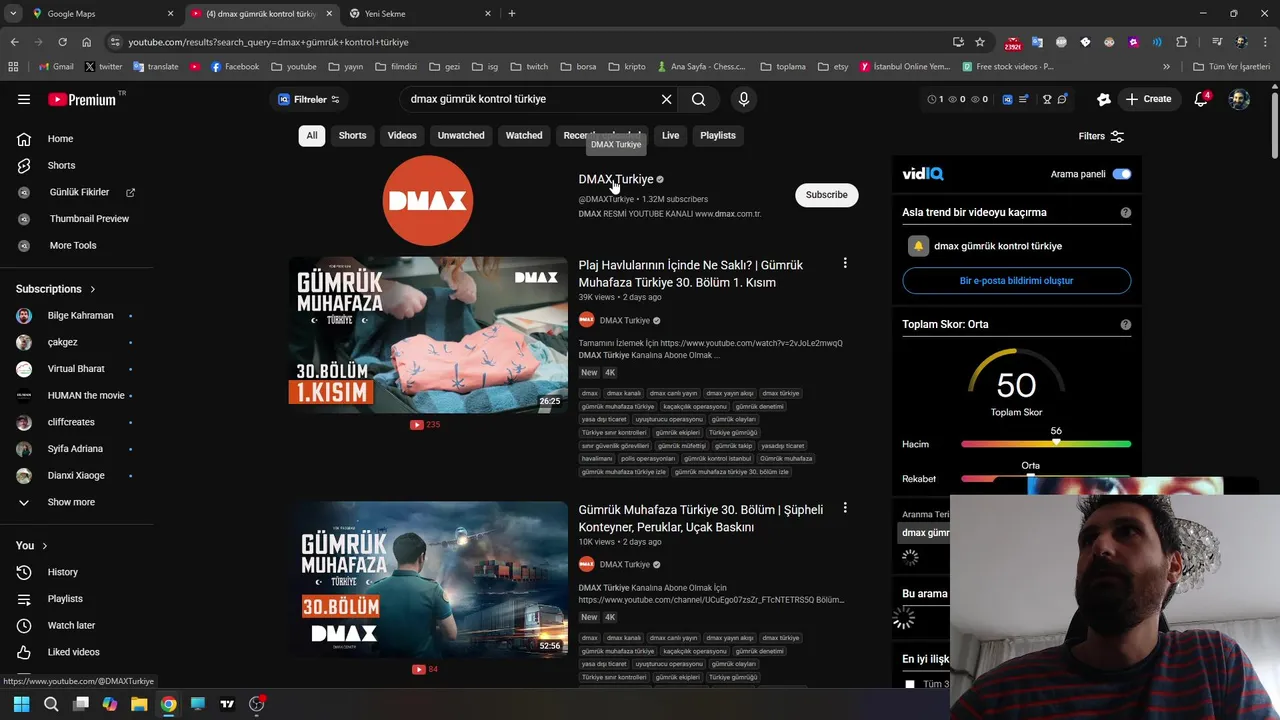Open more options for Plaj Havlularının video
1280x720 pixels.
(x=845, y=263)
